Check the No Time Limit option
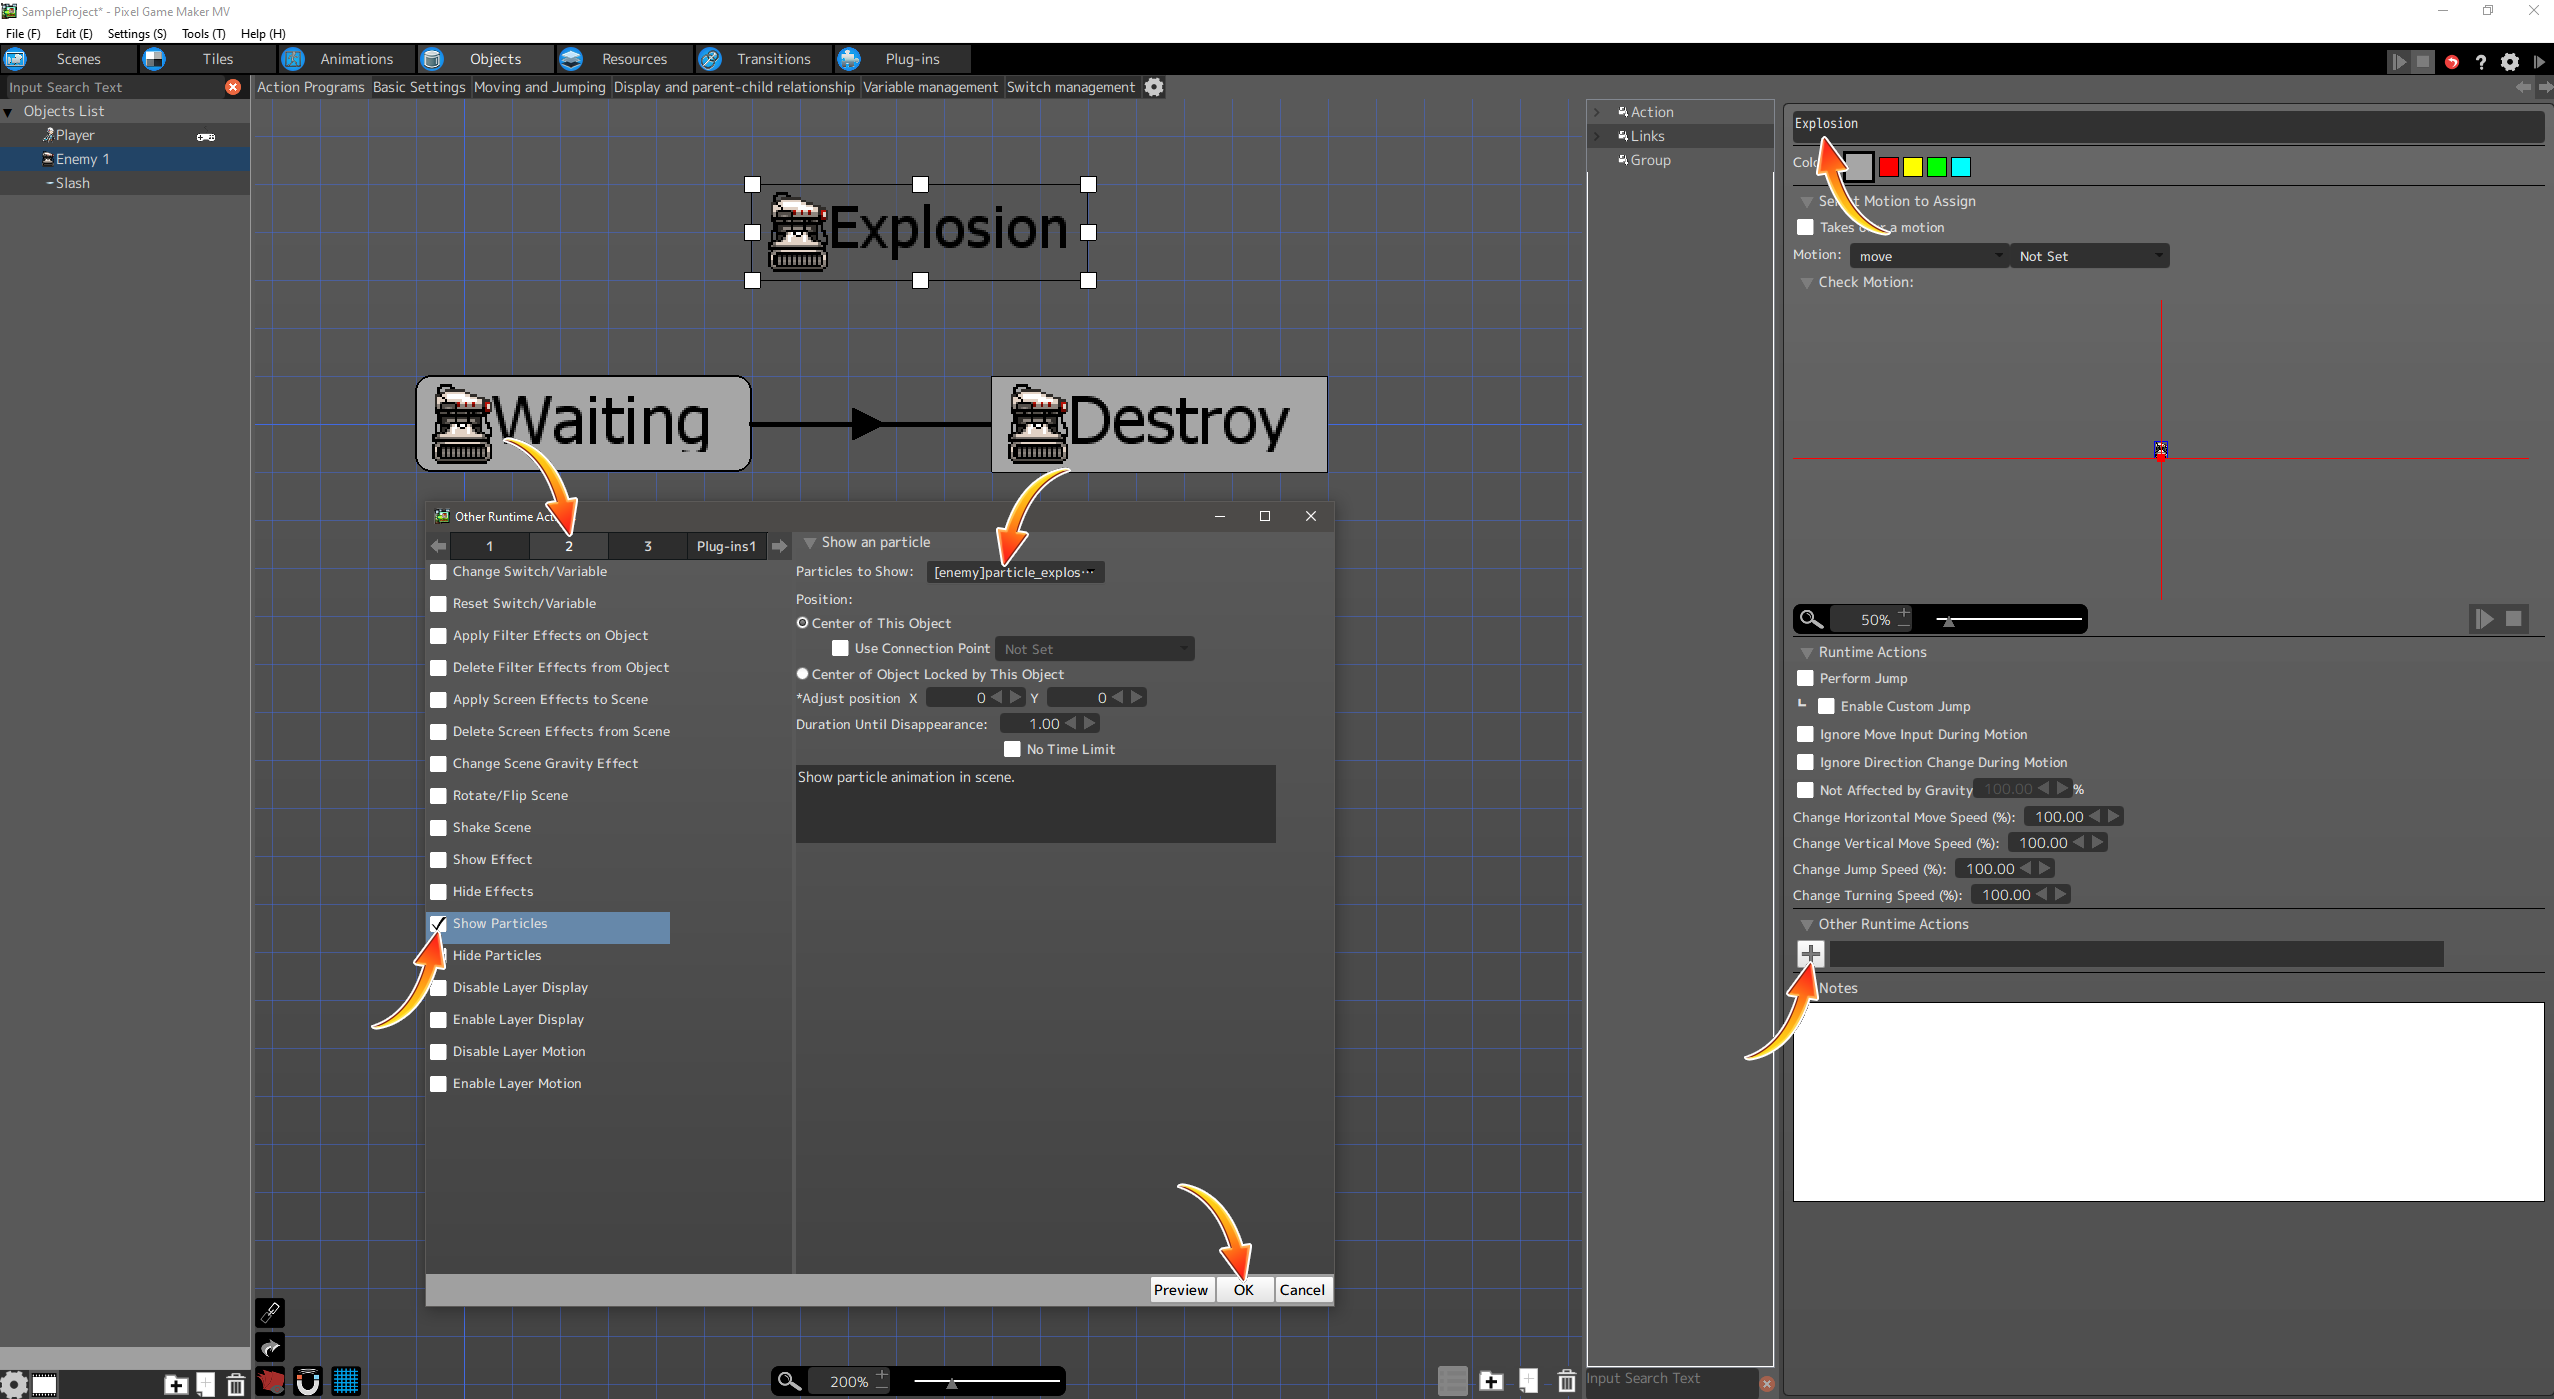Image resolution: width=2554 pixels, height=1399 pixels. click(1012, 750)
